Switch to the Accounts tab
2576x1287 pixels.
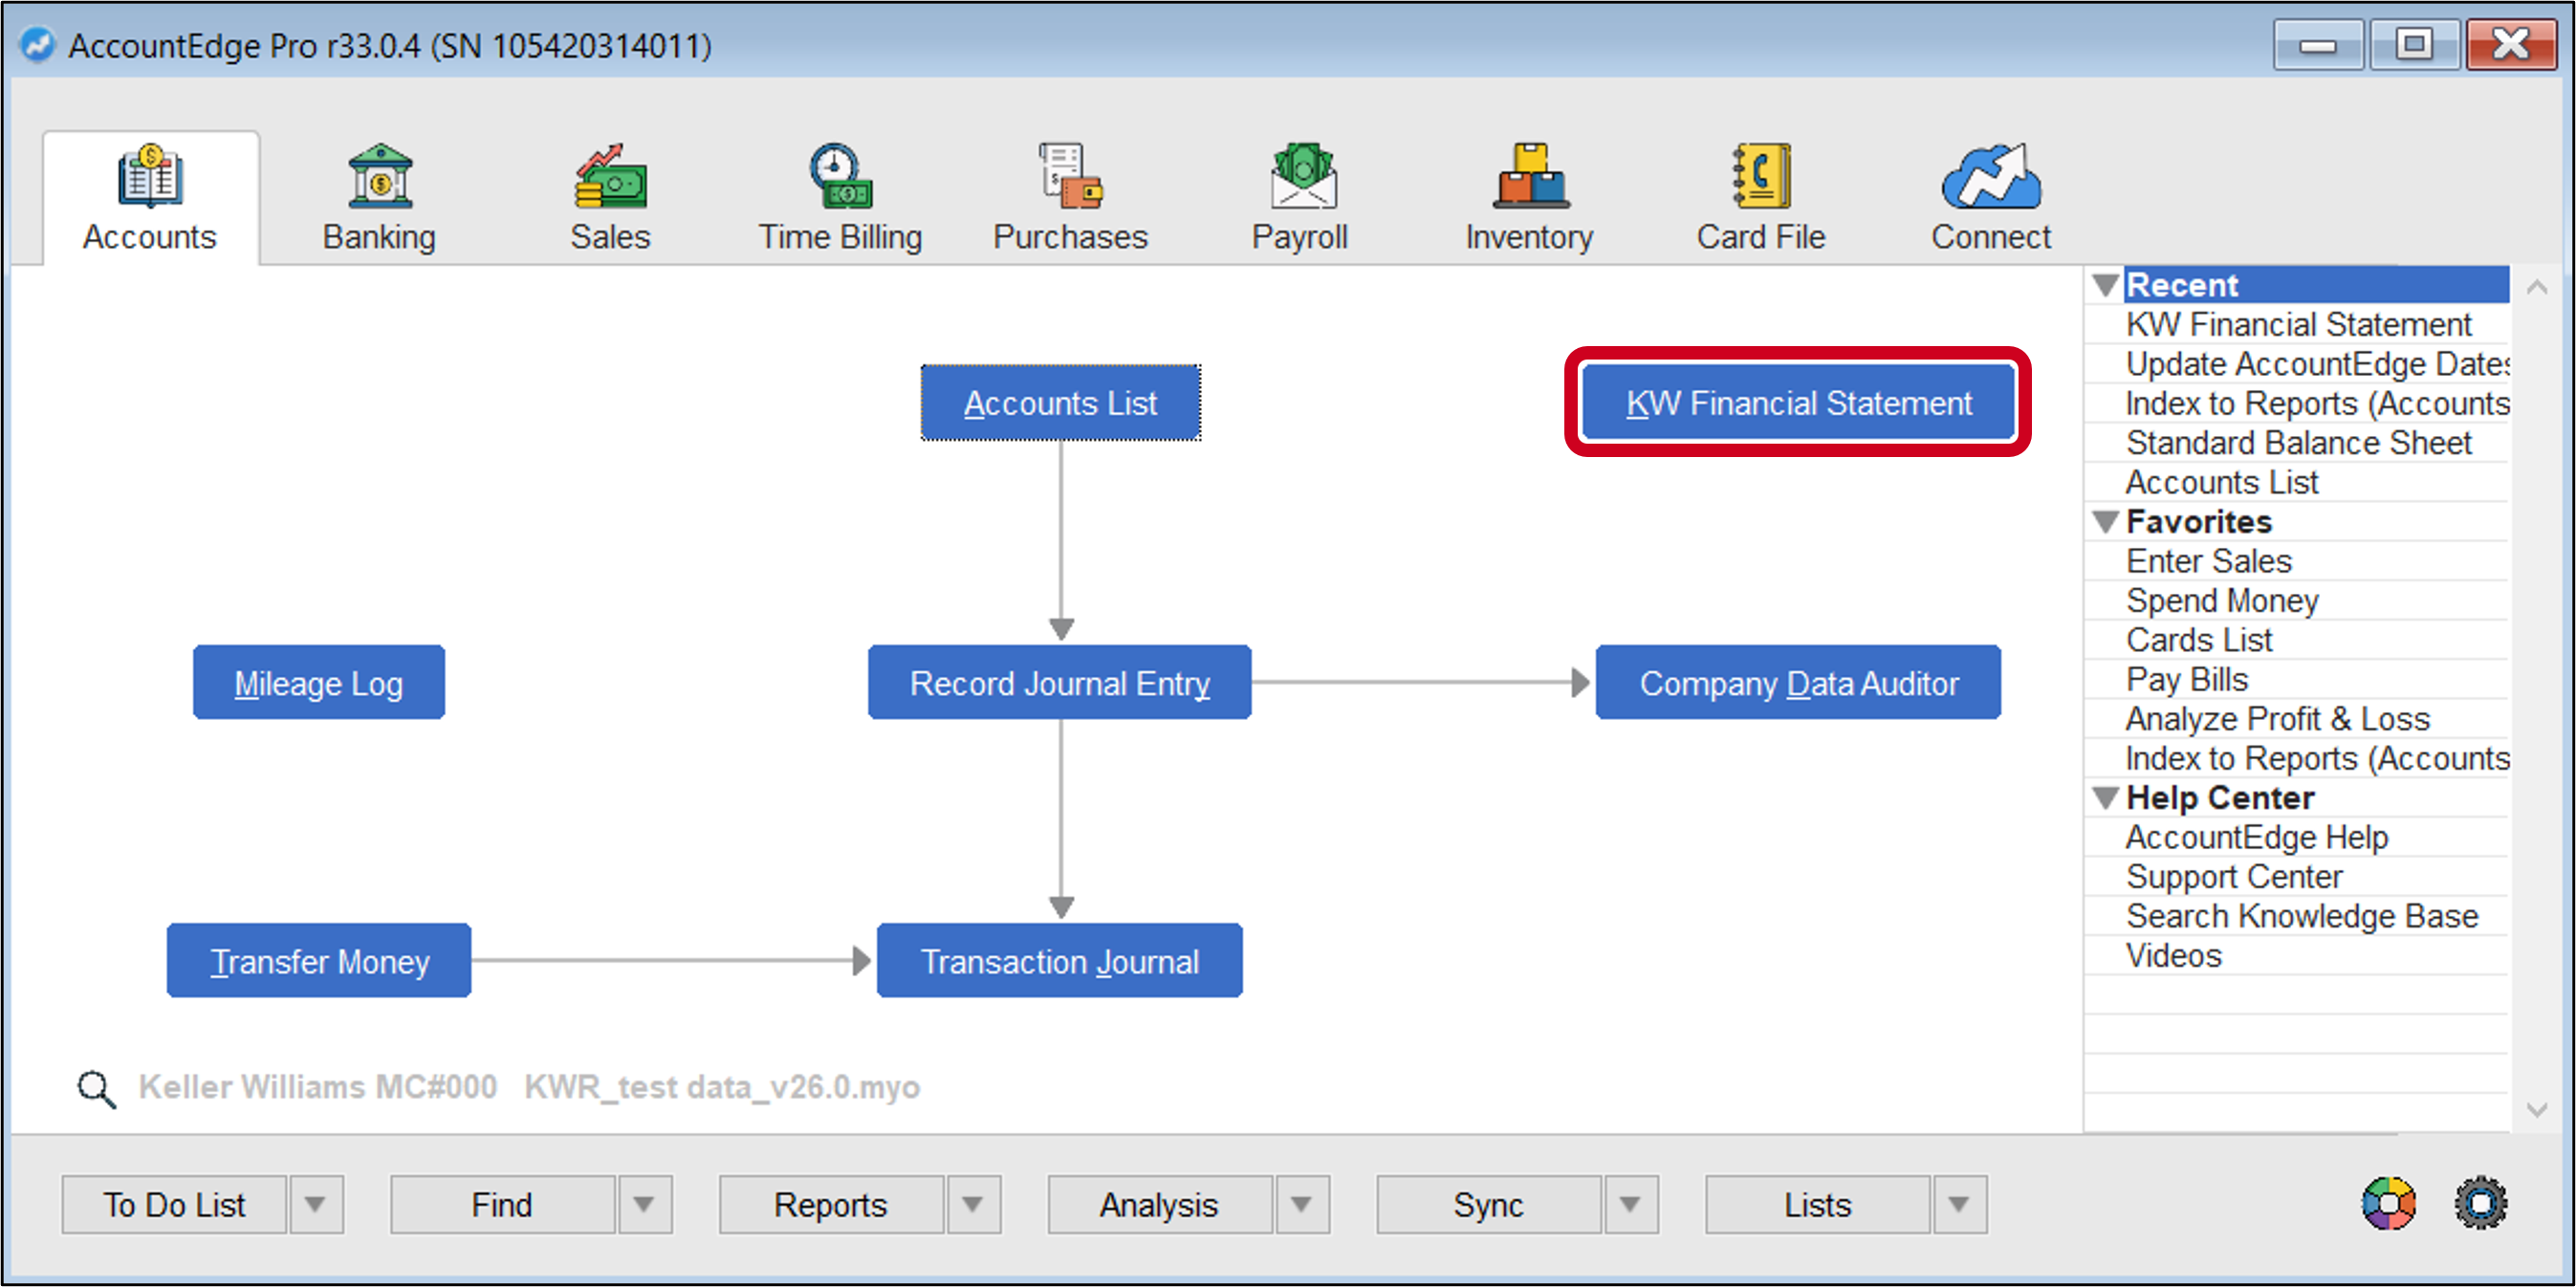coord(149,196)
